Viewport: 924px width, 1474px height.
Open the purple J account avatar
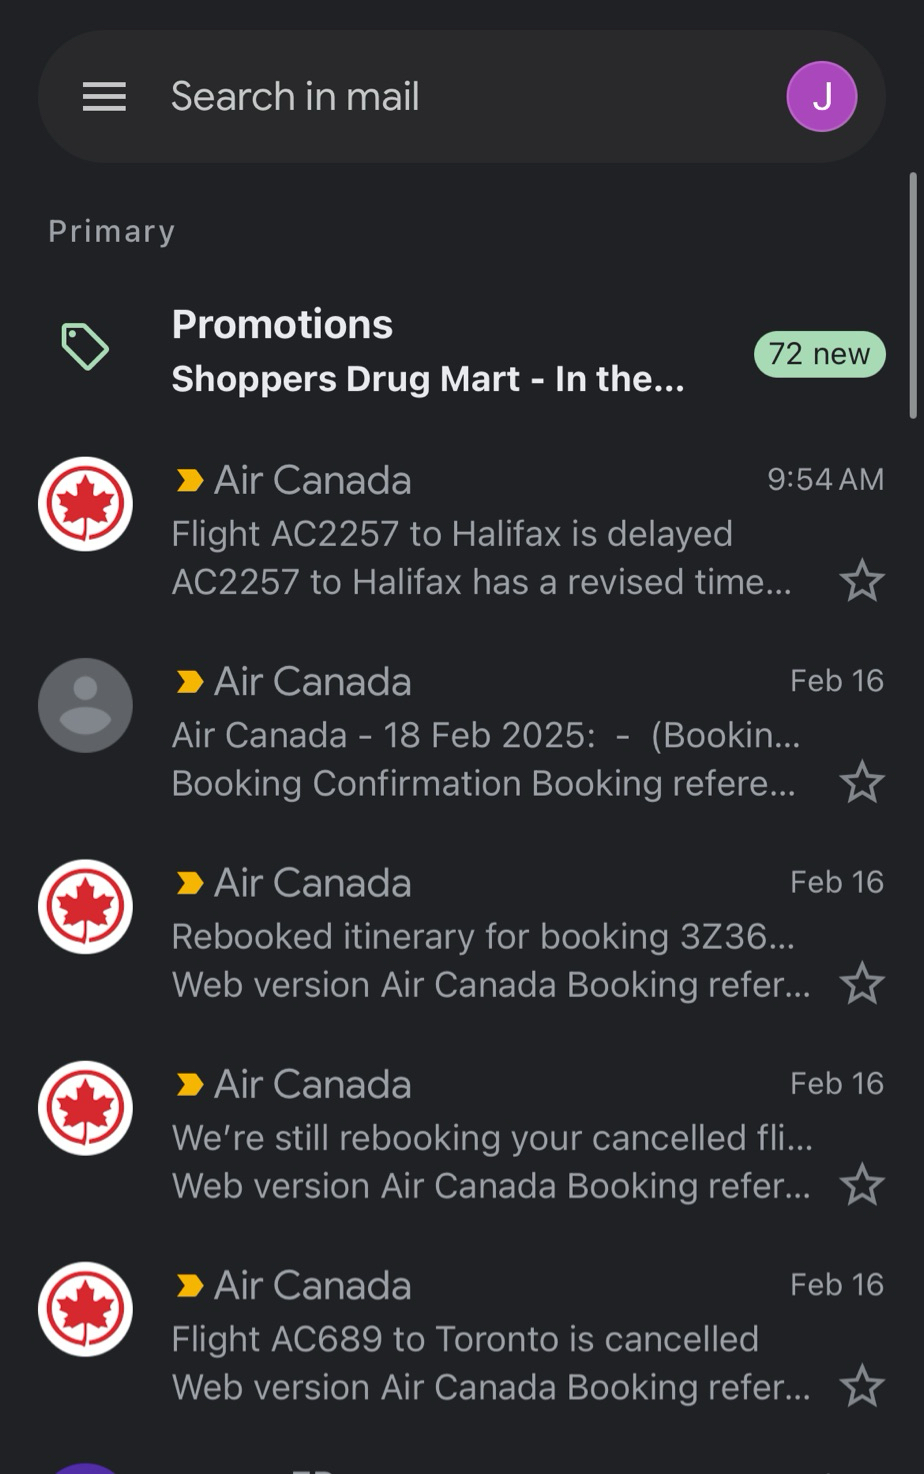tap(821, 97)
